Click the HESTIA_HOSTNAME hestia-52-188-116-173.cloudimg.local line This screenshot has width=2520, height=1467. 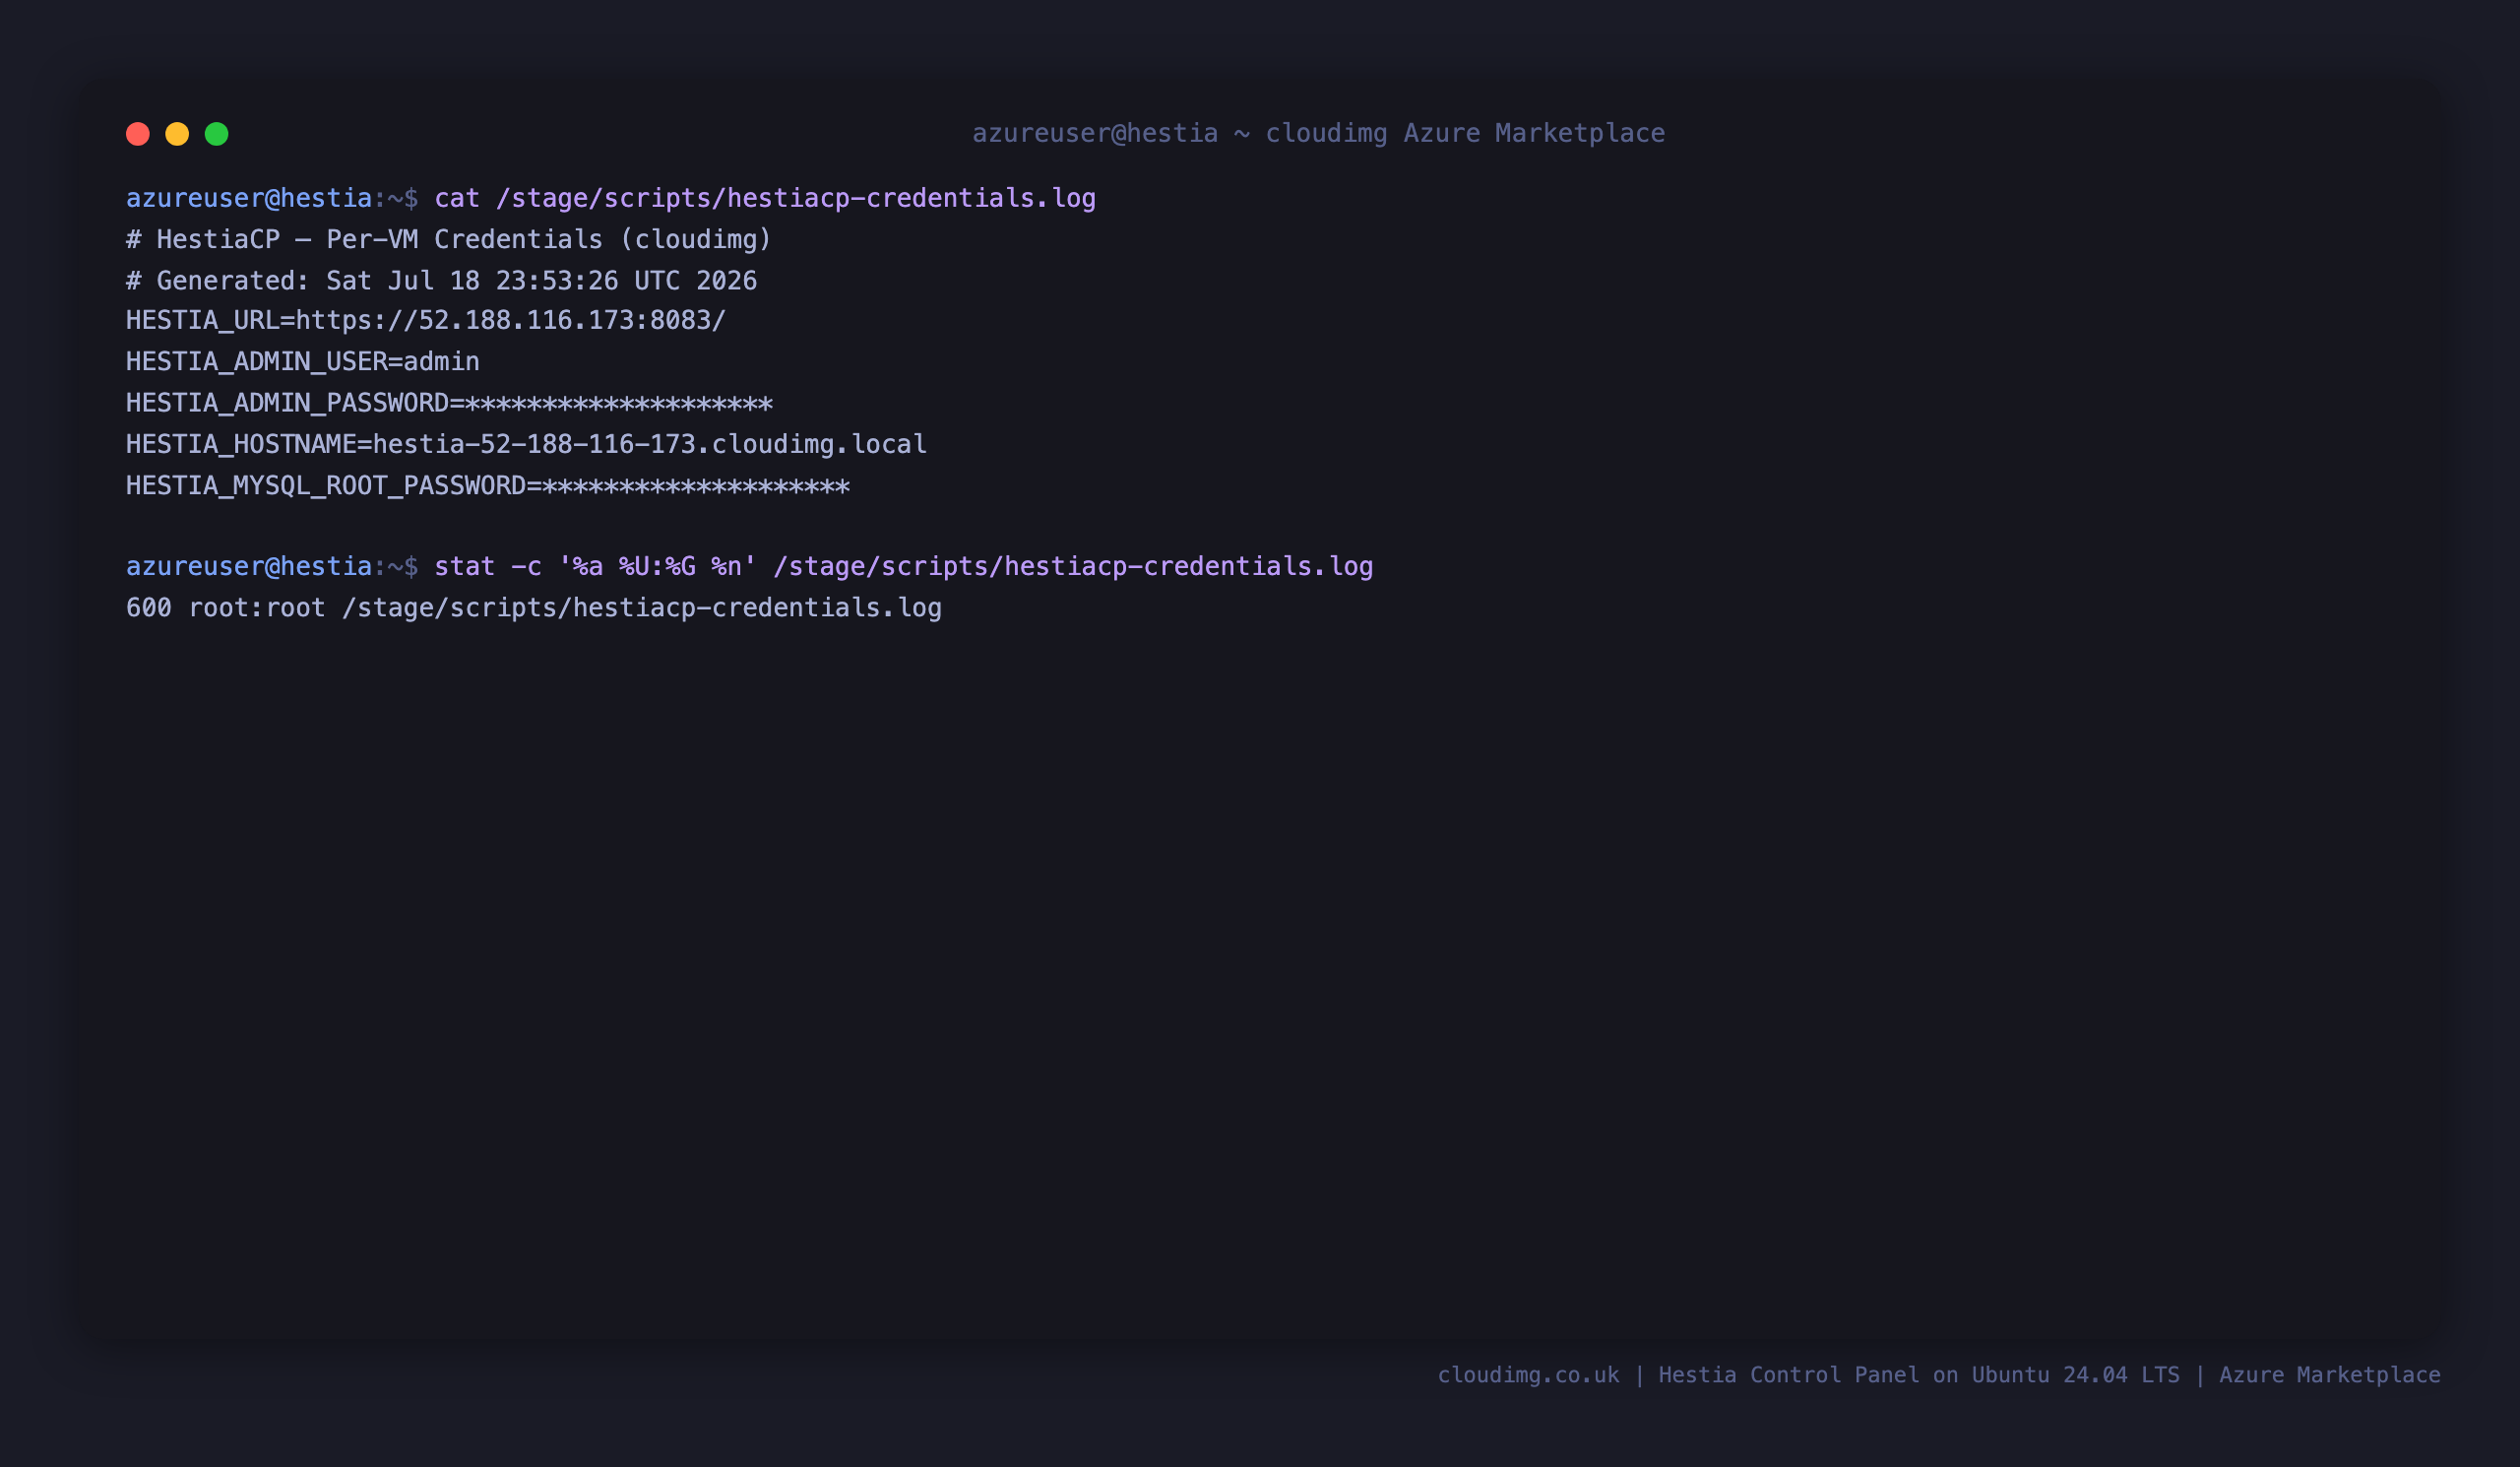click(527, 444)
